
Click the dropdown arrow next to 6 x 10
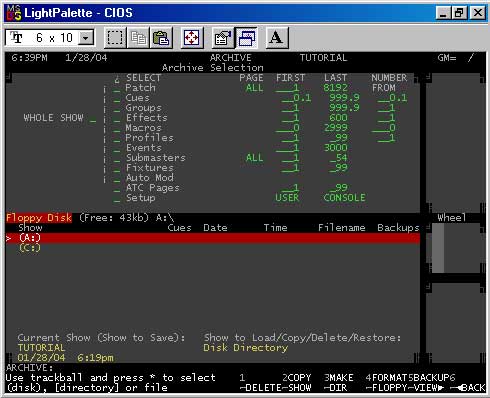click(86, 38)
